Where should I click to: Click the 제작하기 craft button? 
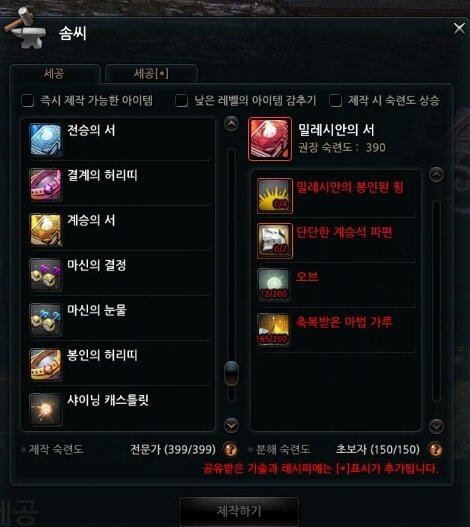coord(239,511)
